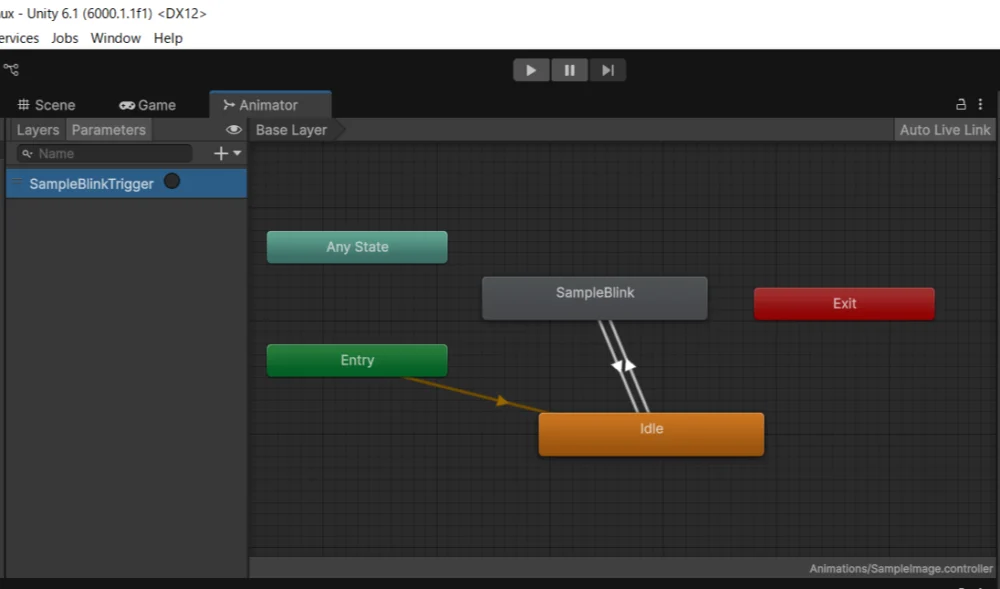
Task: Select the orange Idle state node
Action: [x=651, y=434]
